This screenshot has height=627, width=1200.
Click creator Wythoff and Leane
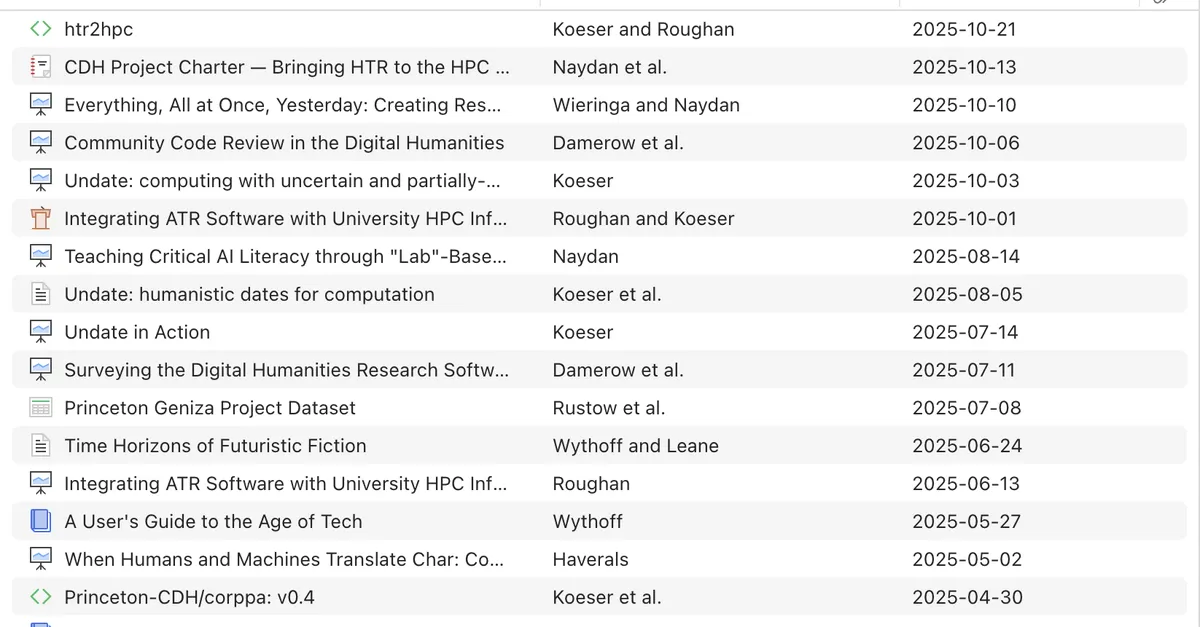point(635,446)
